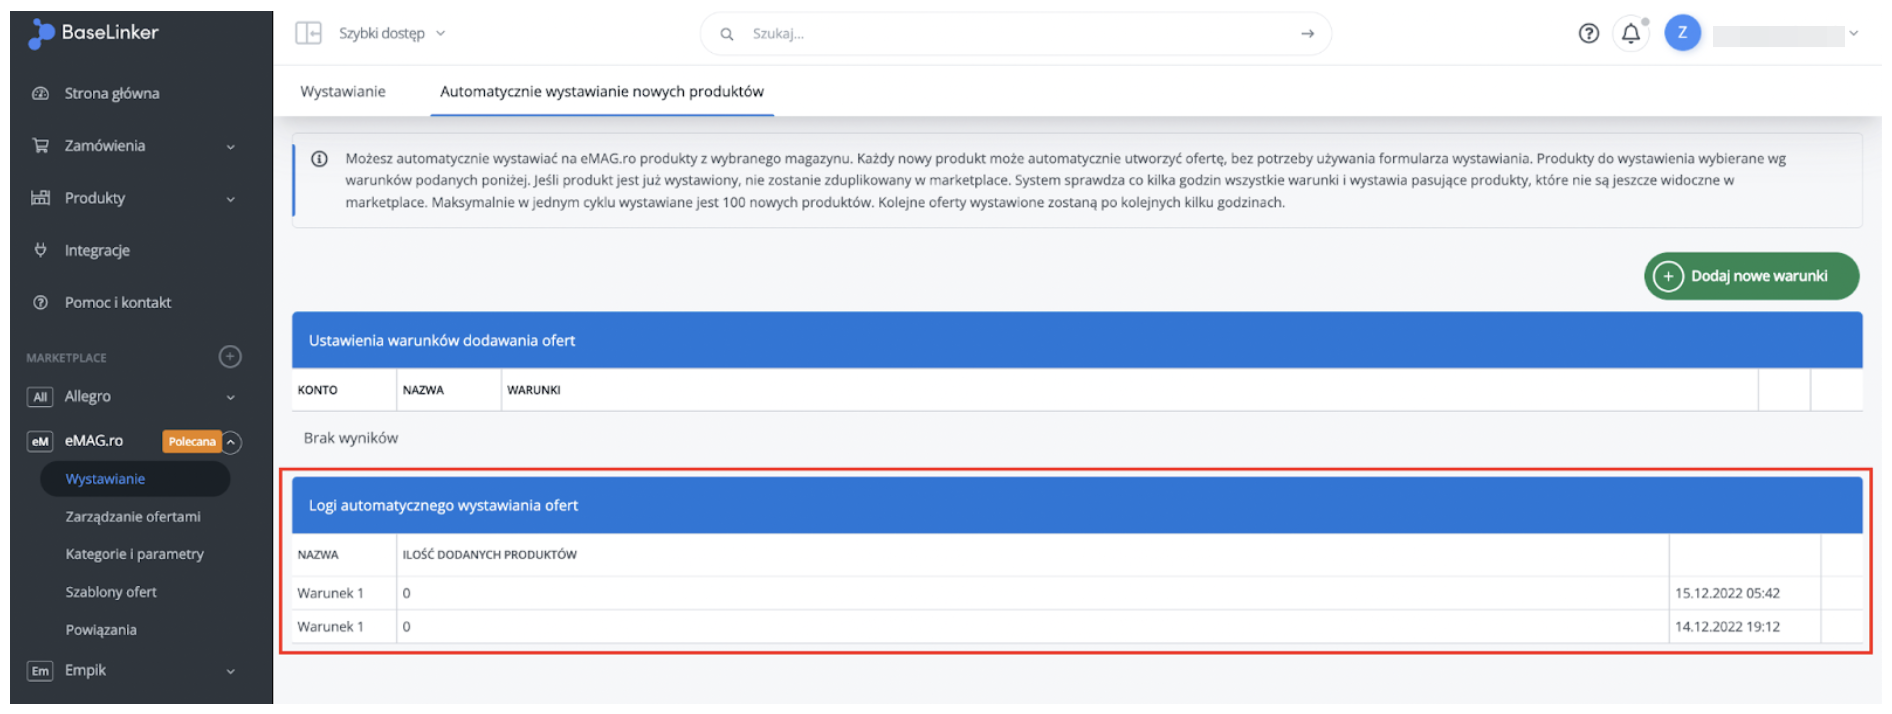Expand the Empik marketplace section
The height and width of the screenshot is (714, 1892).
pyautogui.click(x=137, y=670)
